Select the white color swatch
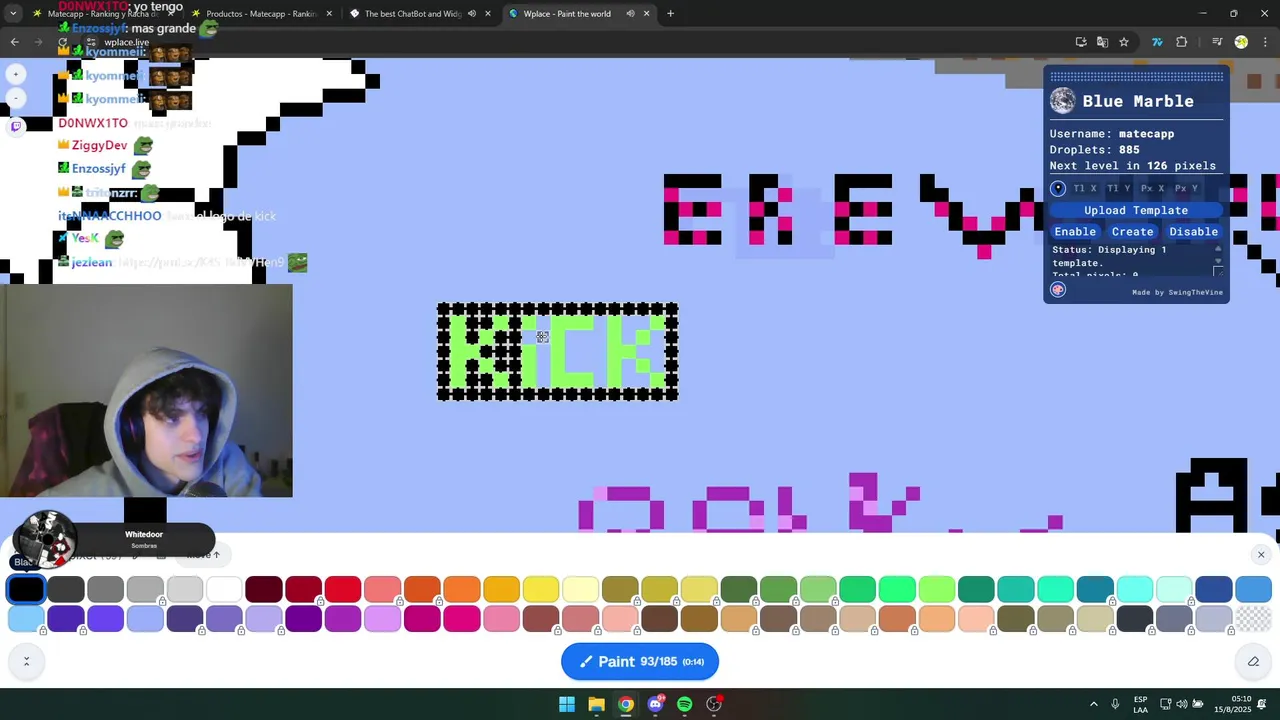 [x=224, y=589]
